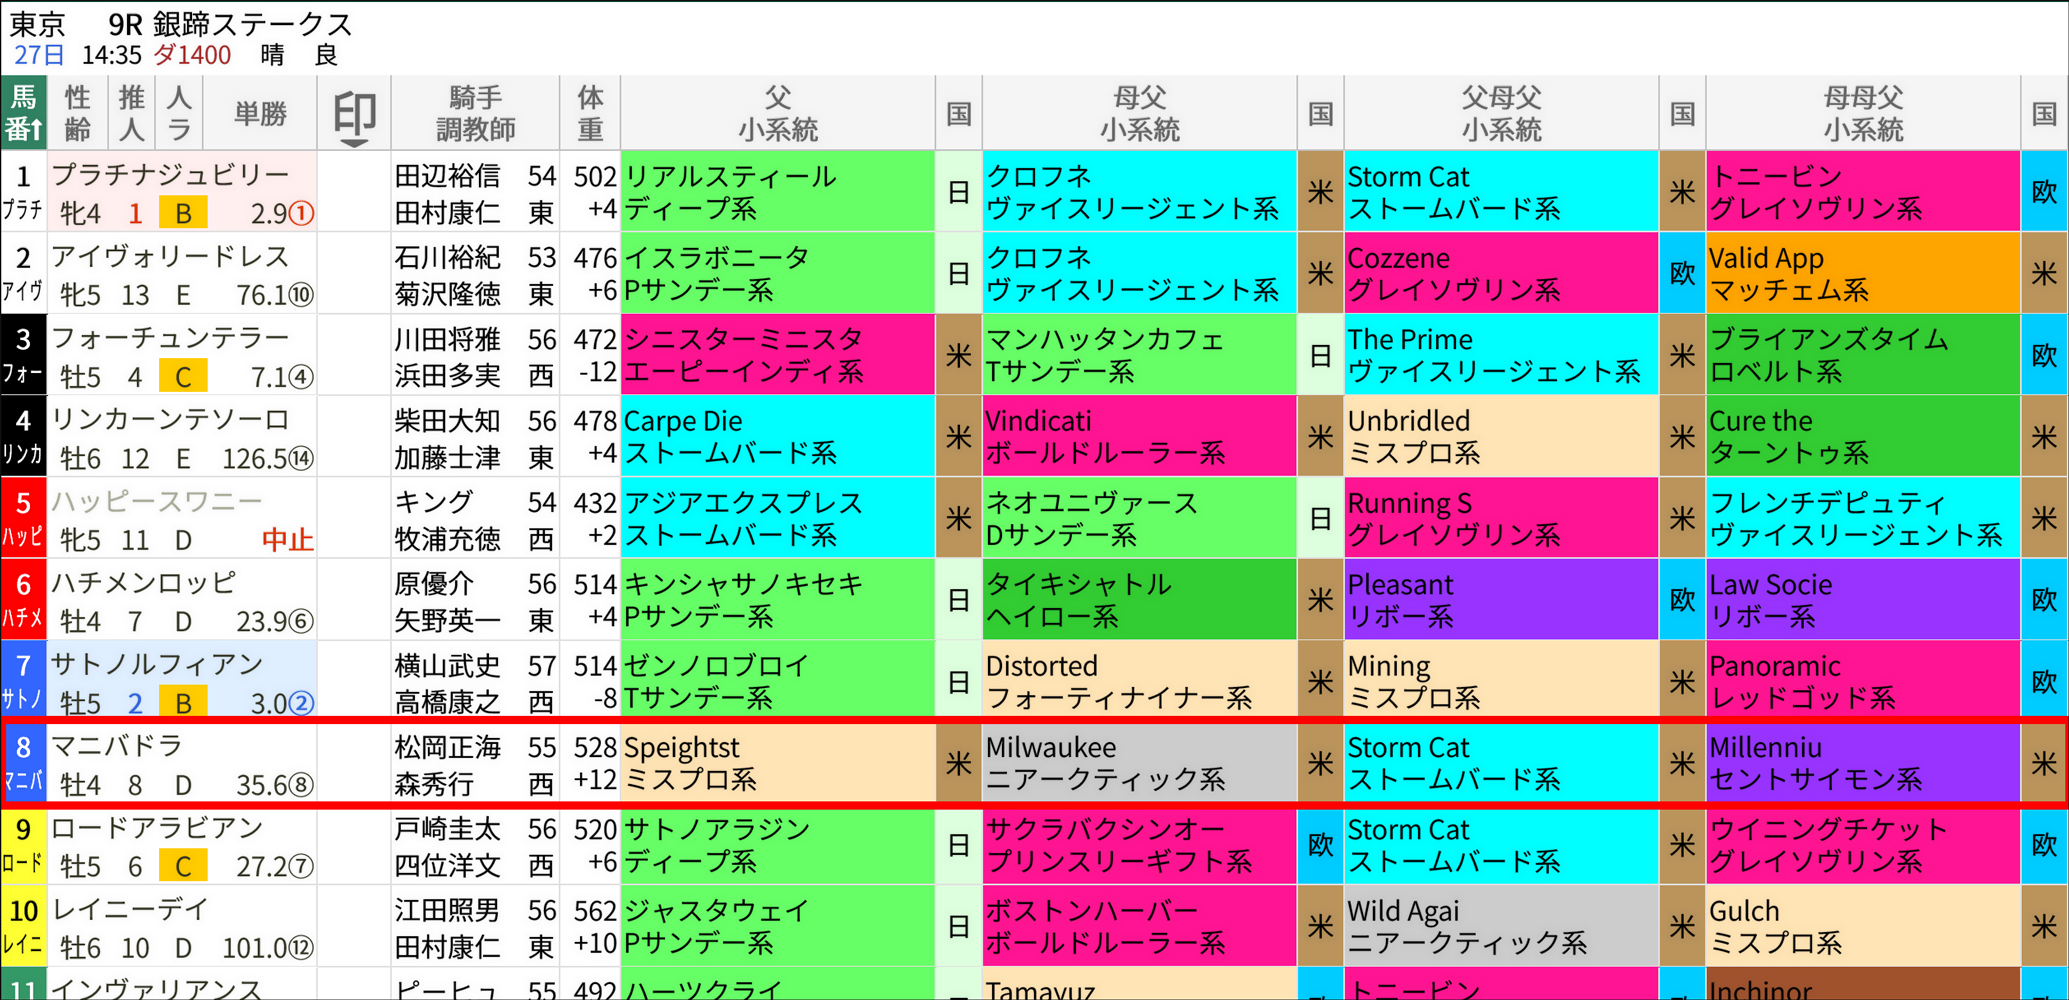Click dam sire cell サクラバクシンオー
2069x1000 pixels.
point(1140,846)
